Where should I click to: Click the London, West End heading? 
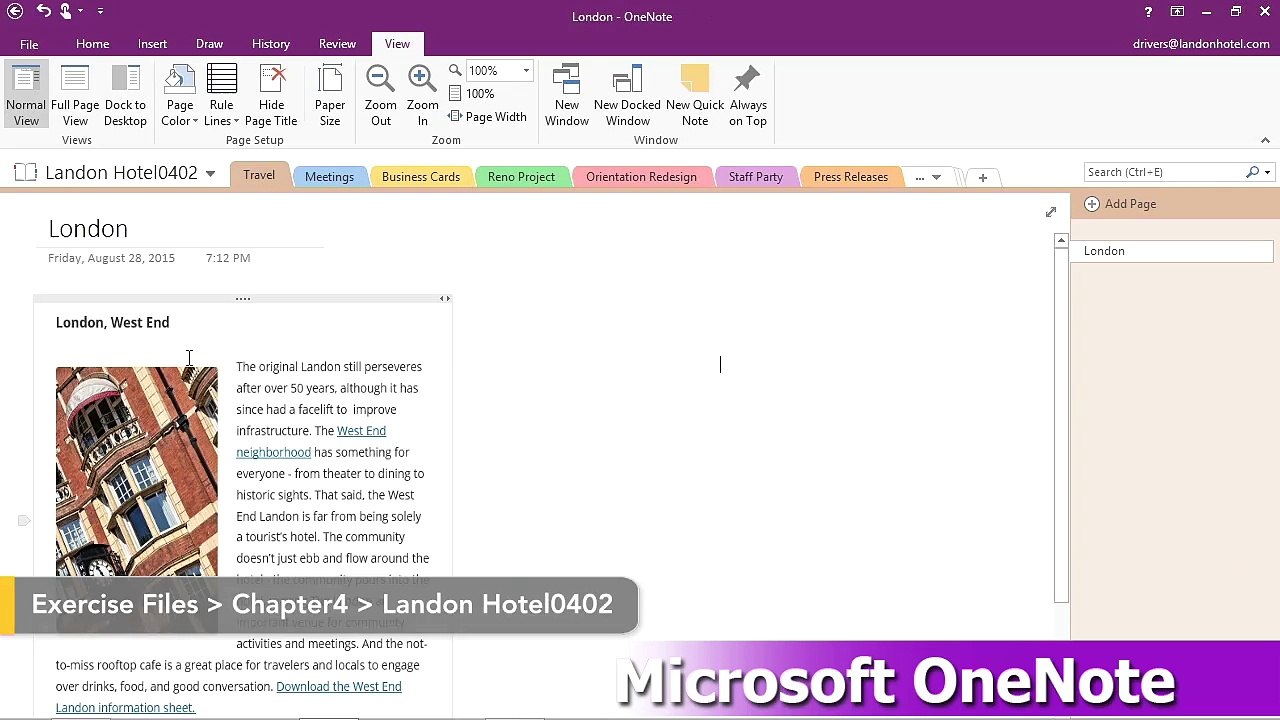[112, 322]
